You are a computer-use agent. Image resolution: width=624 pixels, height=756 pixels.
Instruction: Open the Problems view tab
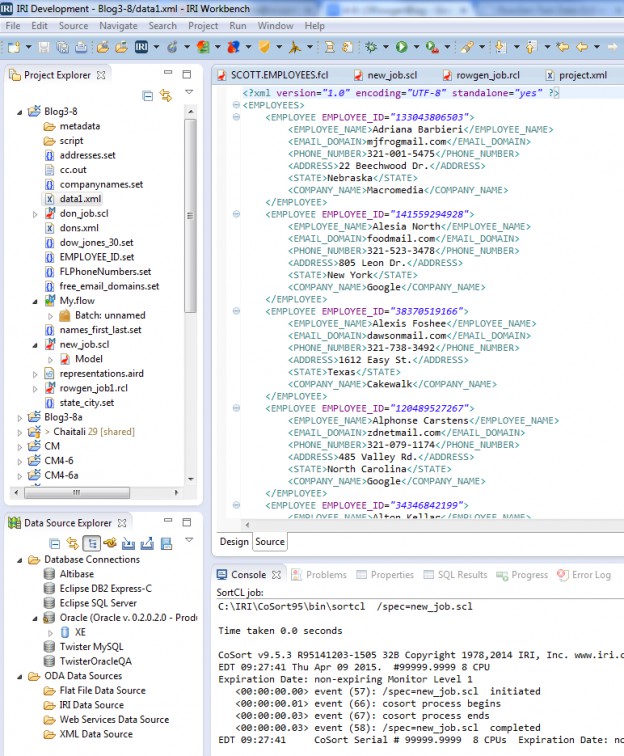[320, 575]
